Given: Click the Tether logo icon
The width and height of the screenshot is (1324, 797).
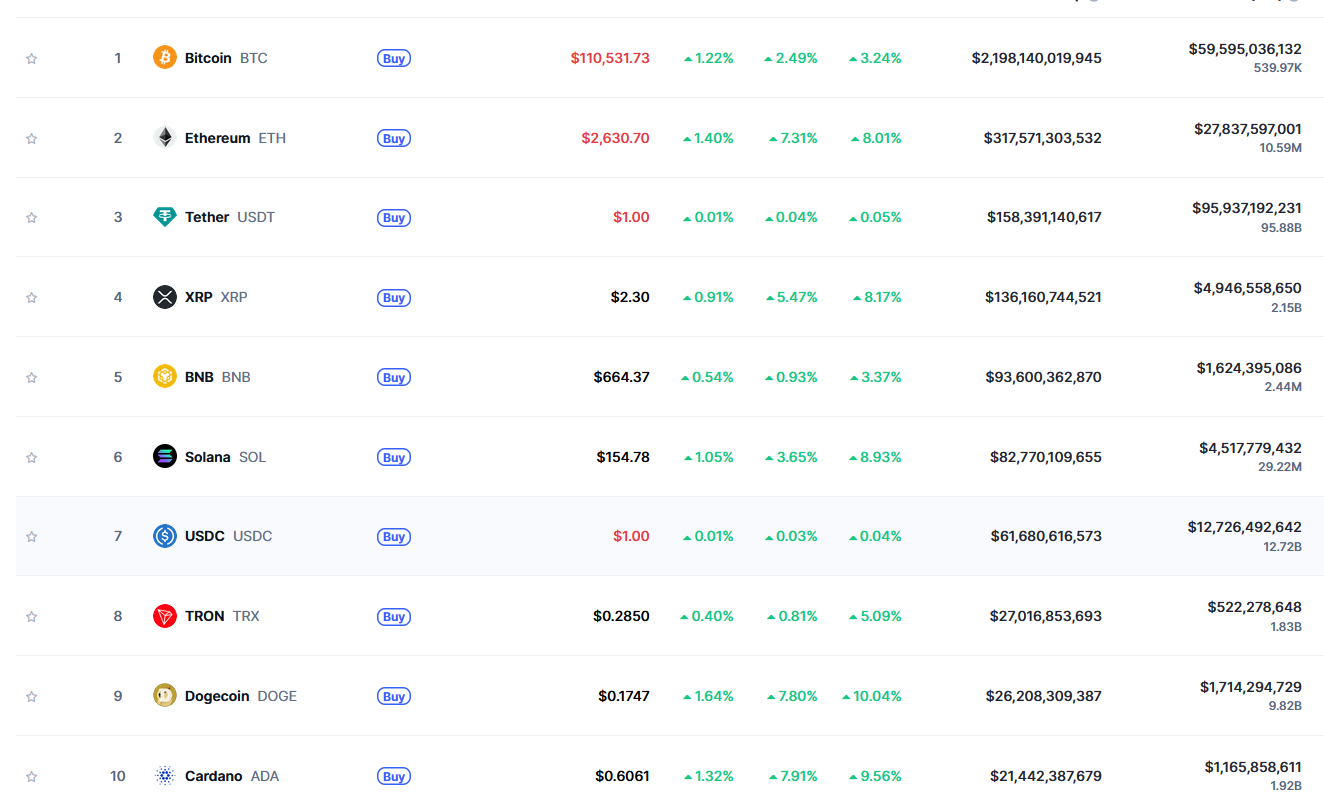Looking at the screenshot, I should 165,217.
